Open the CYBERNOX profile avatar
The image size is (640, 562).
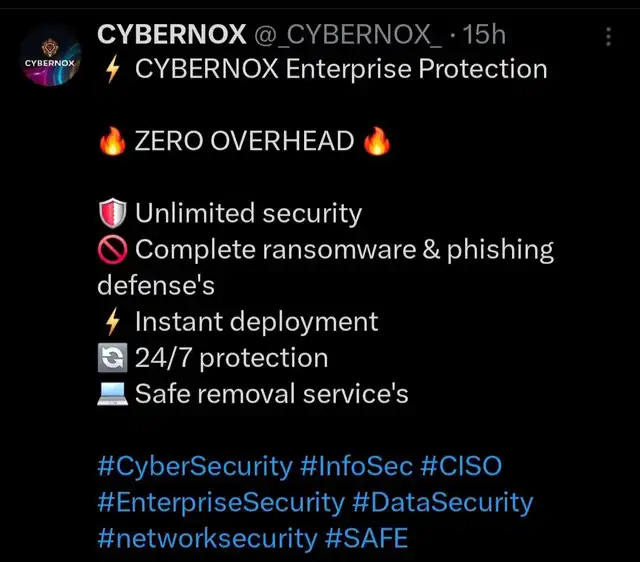pyautogui.click(x=49, y=62)
